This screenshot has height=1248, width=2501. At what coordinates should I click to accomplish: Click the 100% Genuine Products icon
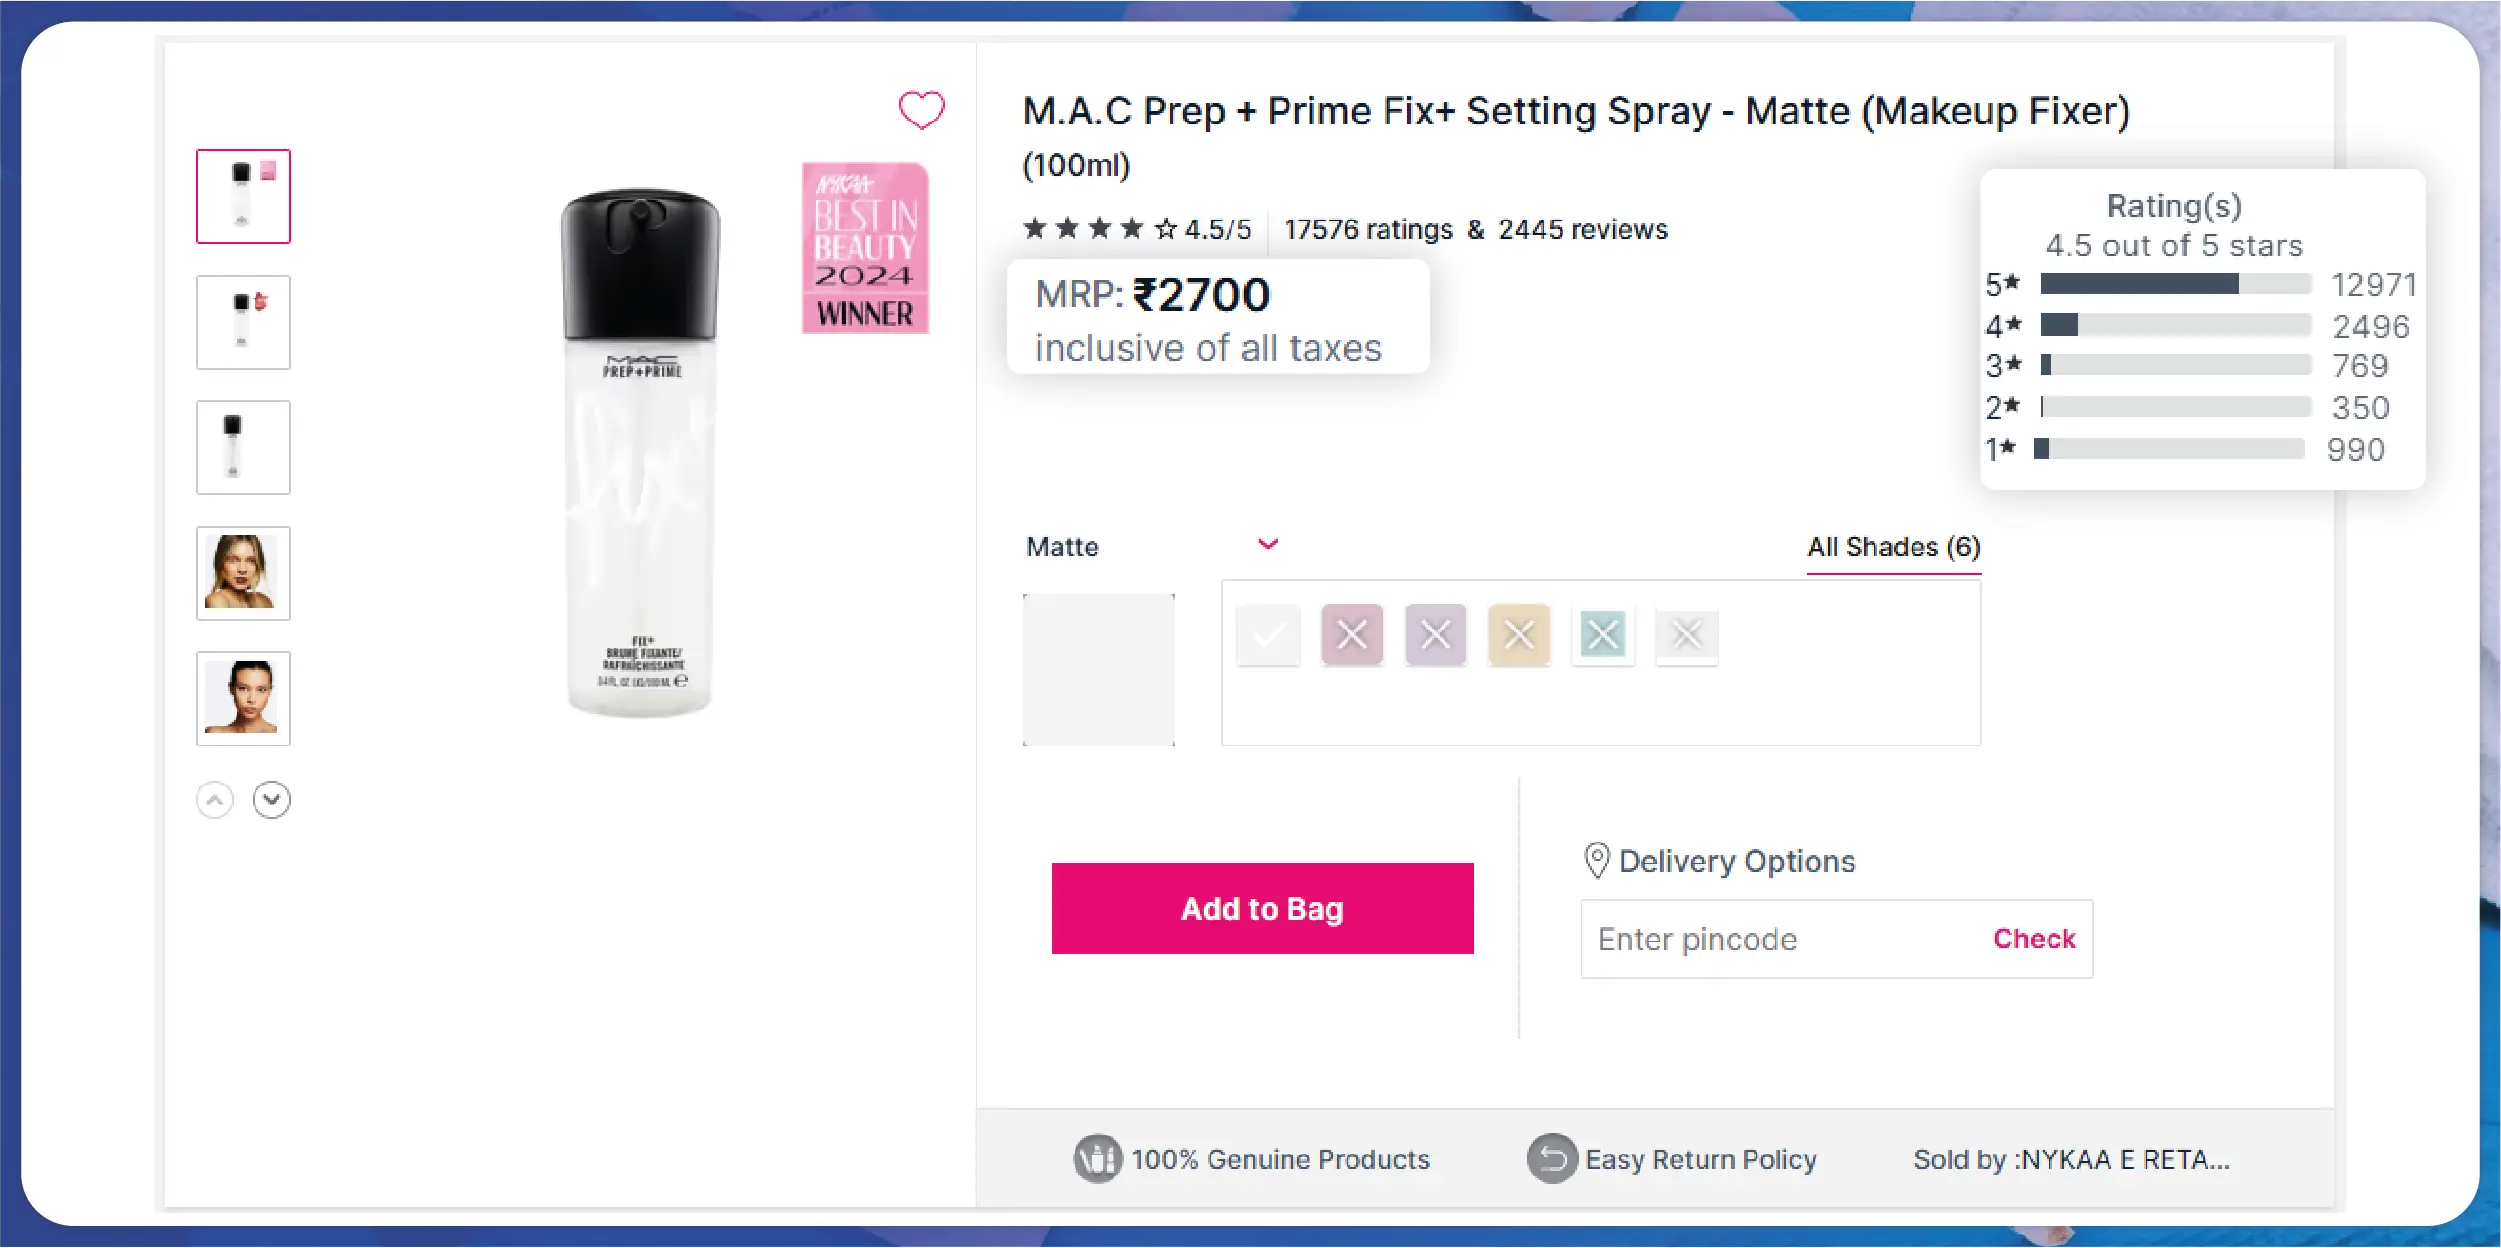click(1097, 1159)
